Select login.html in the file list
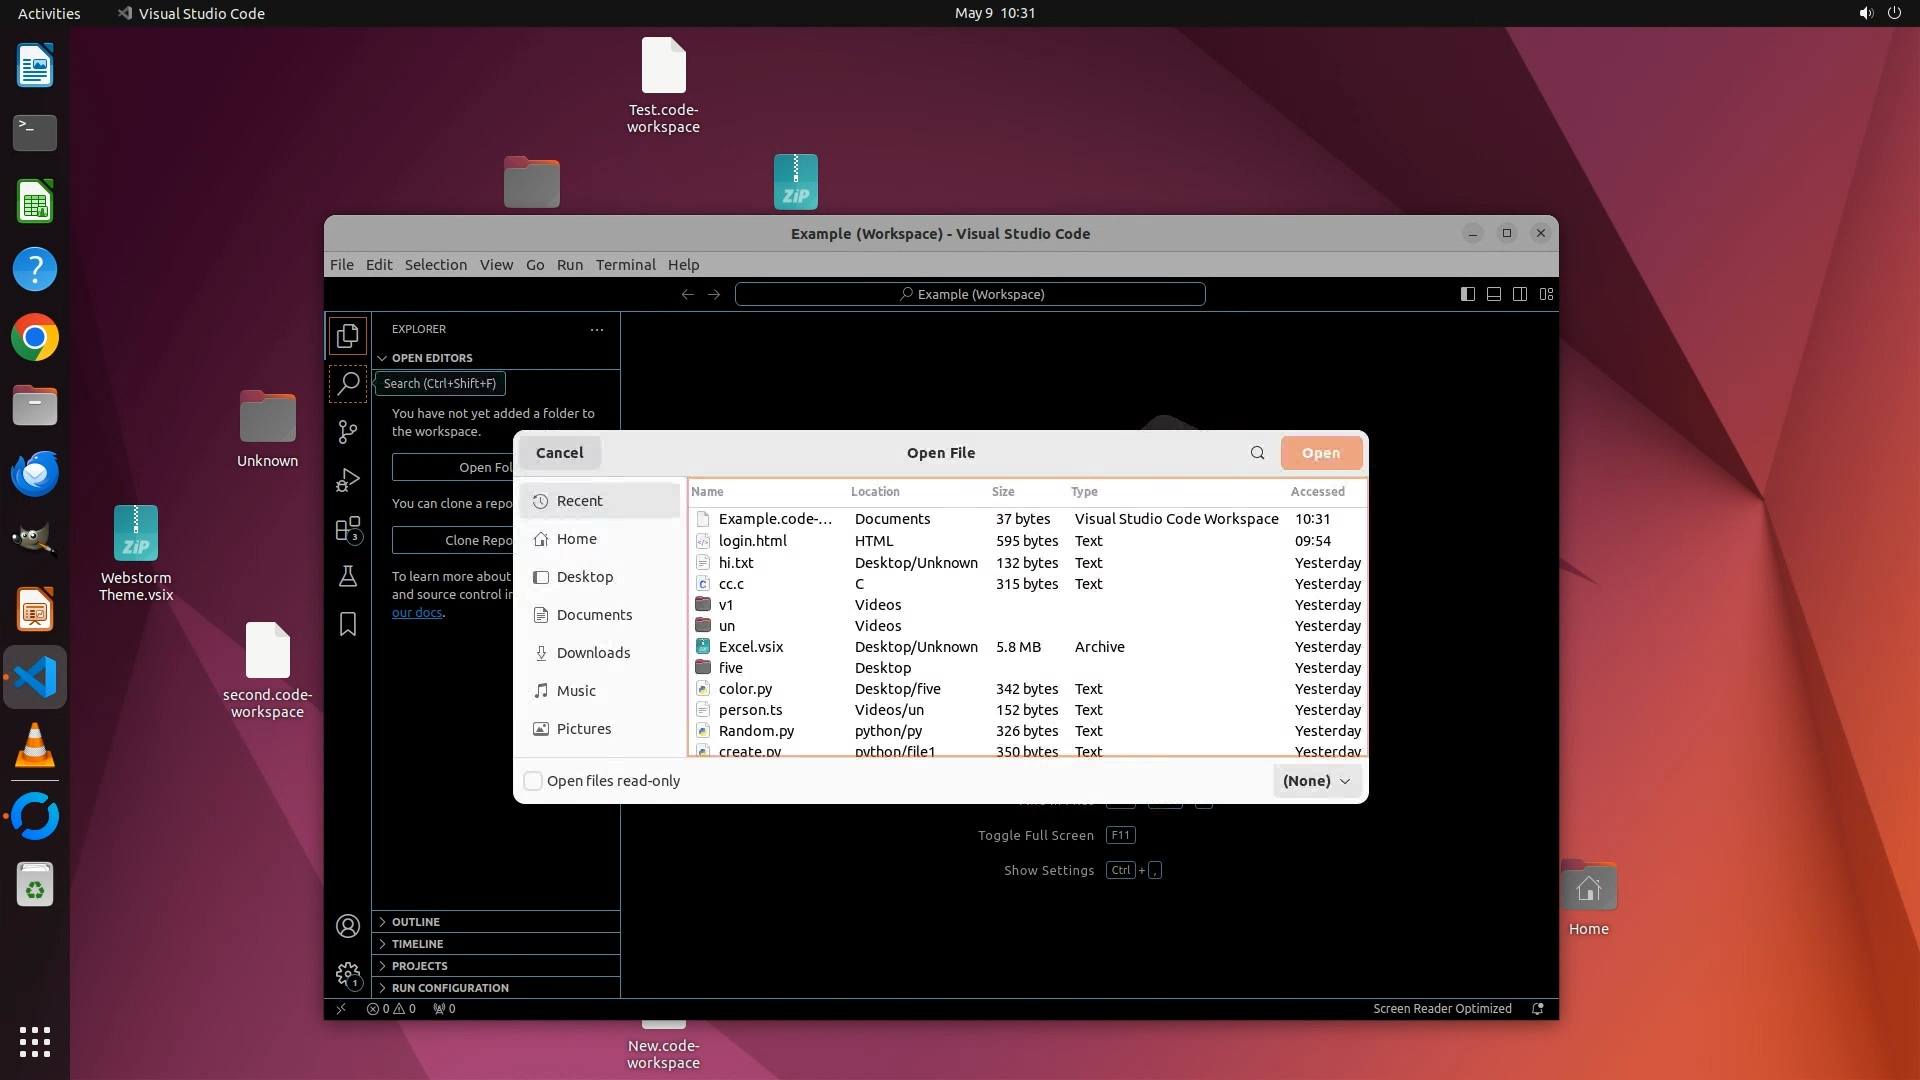The height and width of the screenshot is (1080, 1920). coord(752,541)
